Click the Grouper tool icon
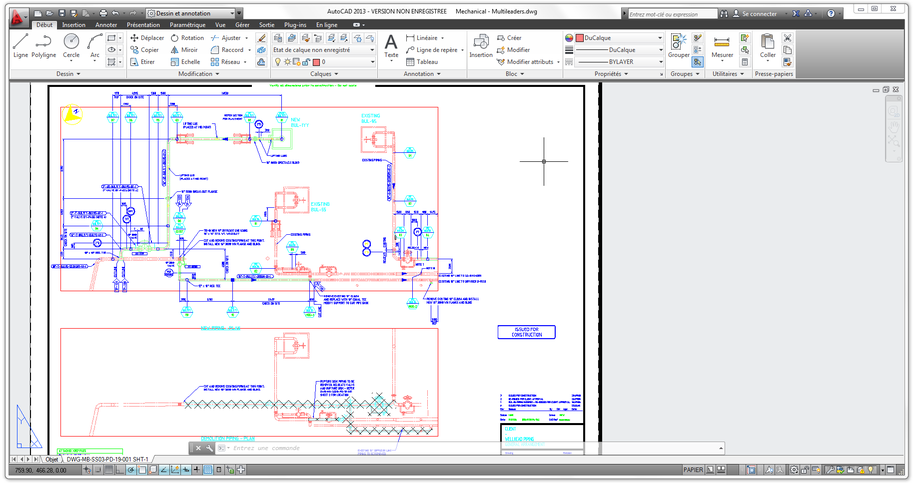Viewport: 914px width, 483px height. click(679, 43)
